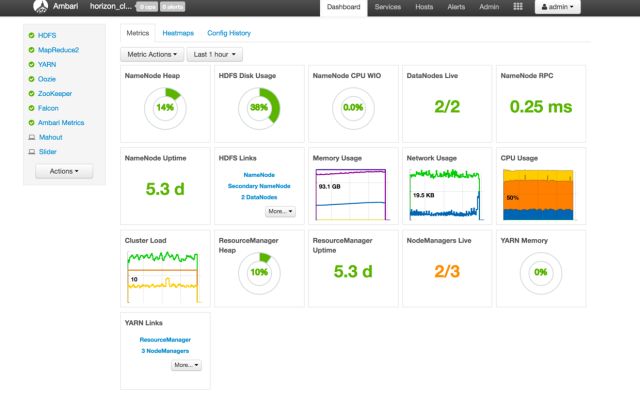Click the NameNode RPC 0.25 ms value
Screen dimensions: 640x398
coord(541,107)
